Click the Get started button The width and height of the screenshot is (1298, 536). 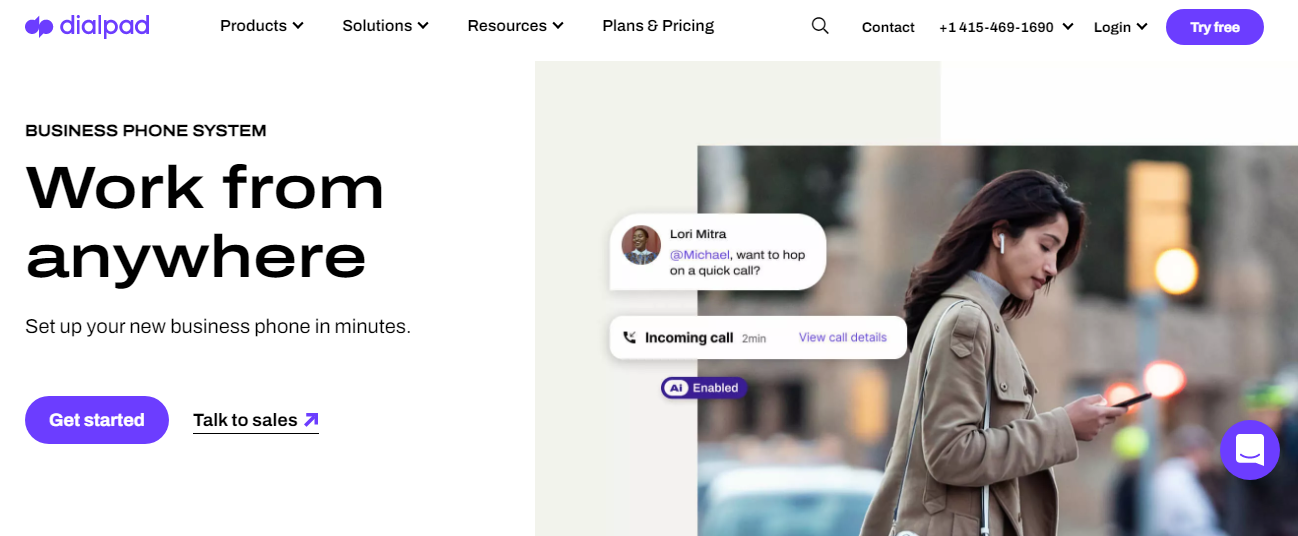(x=97, y=420)
